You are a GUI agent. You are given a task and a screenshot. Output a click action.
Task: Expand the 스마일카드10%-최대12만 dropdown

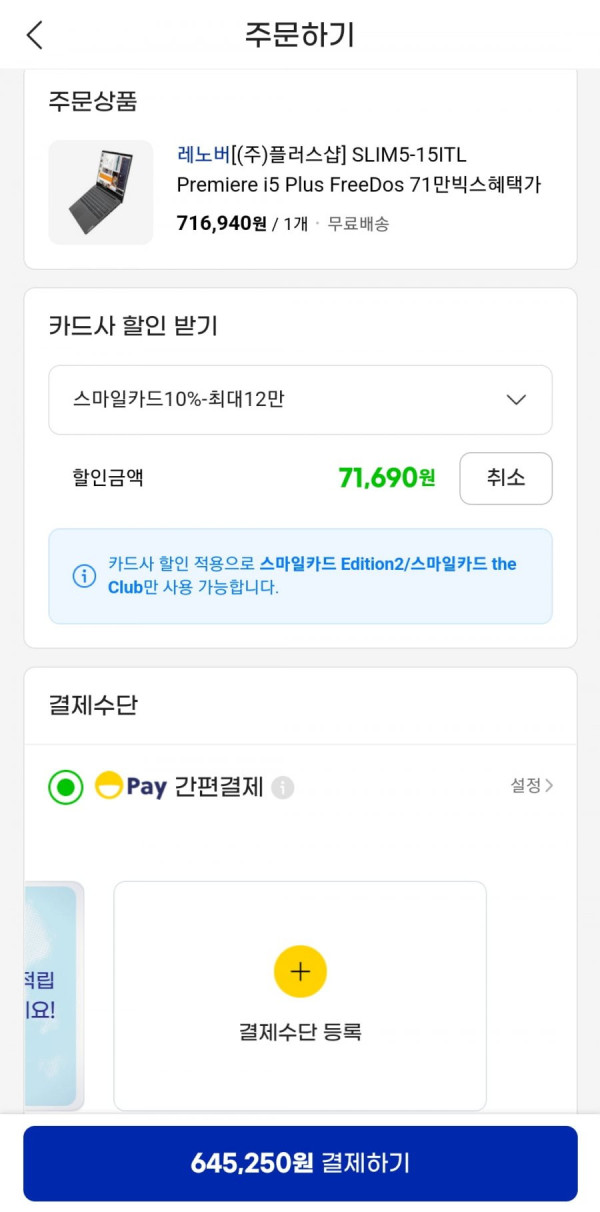[x=300, y=400]
